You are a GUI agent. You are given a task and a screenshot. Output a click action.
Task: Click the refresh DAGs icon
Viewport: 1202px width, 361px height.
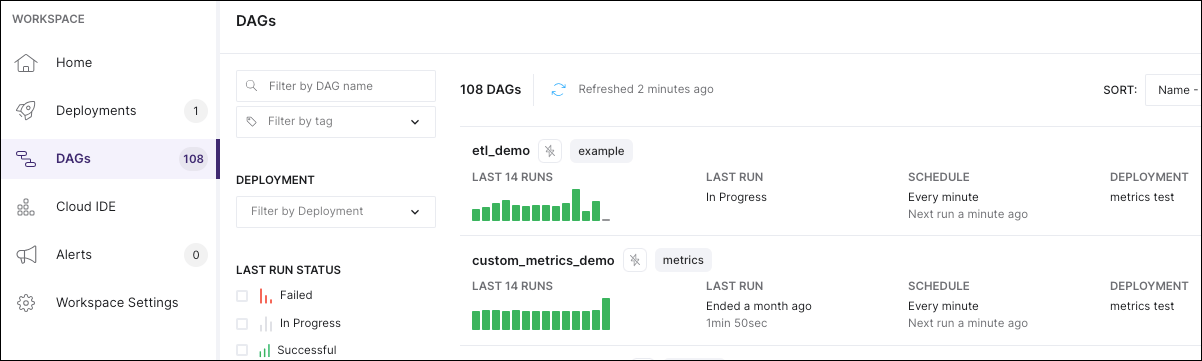pyautogui.click(x=559, y=90)
